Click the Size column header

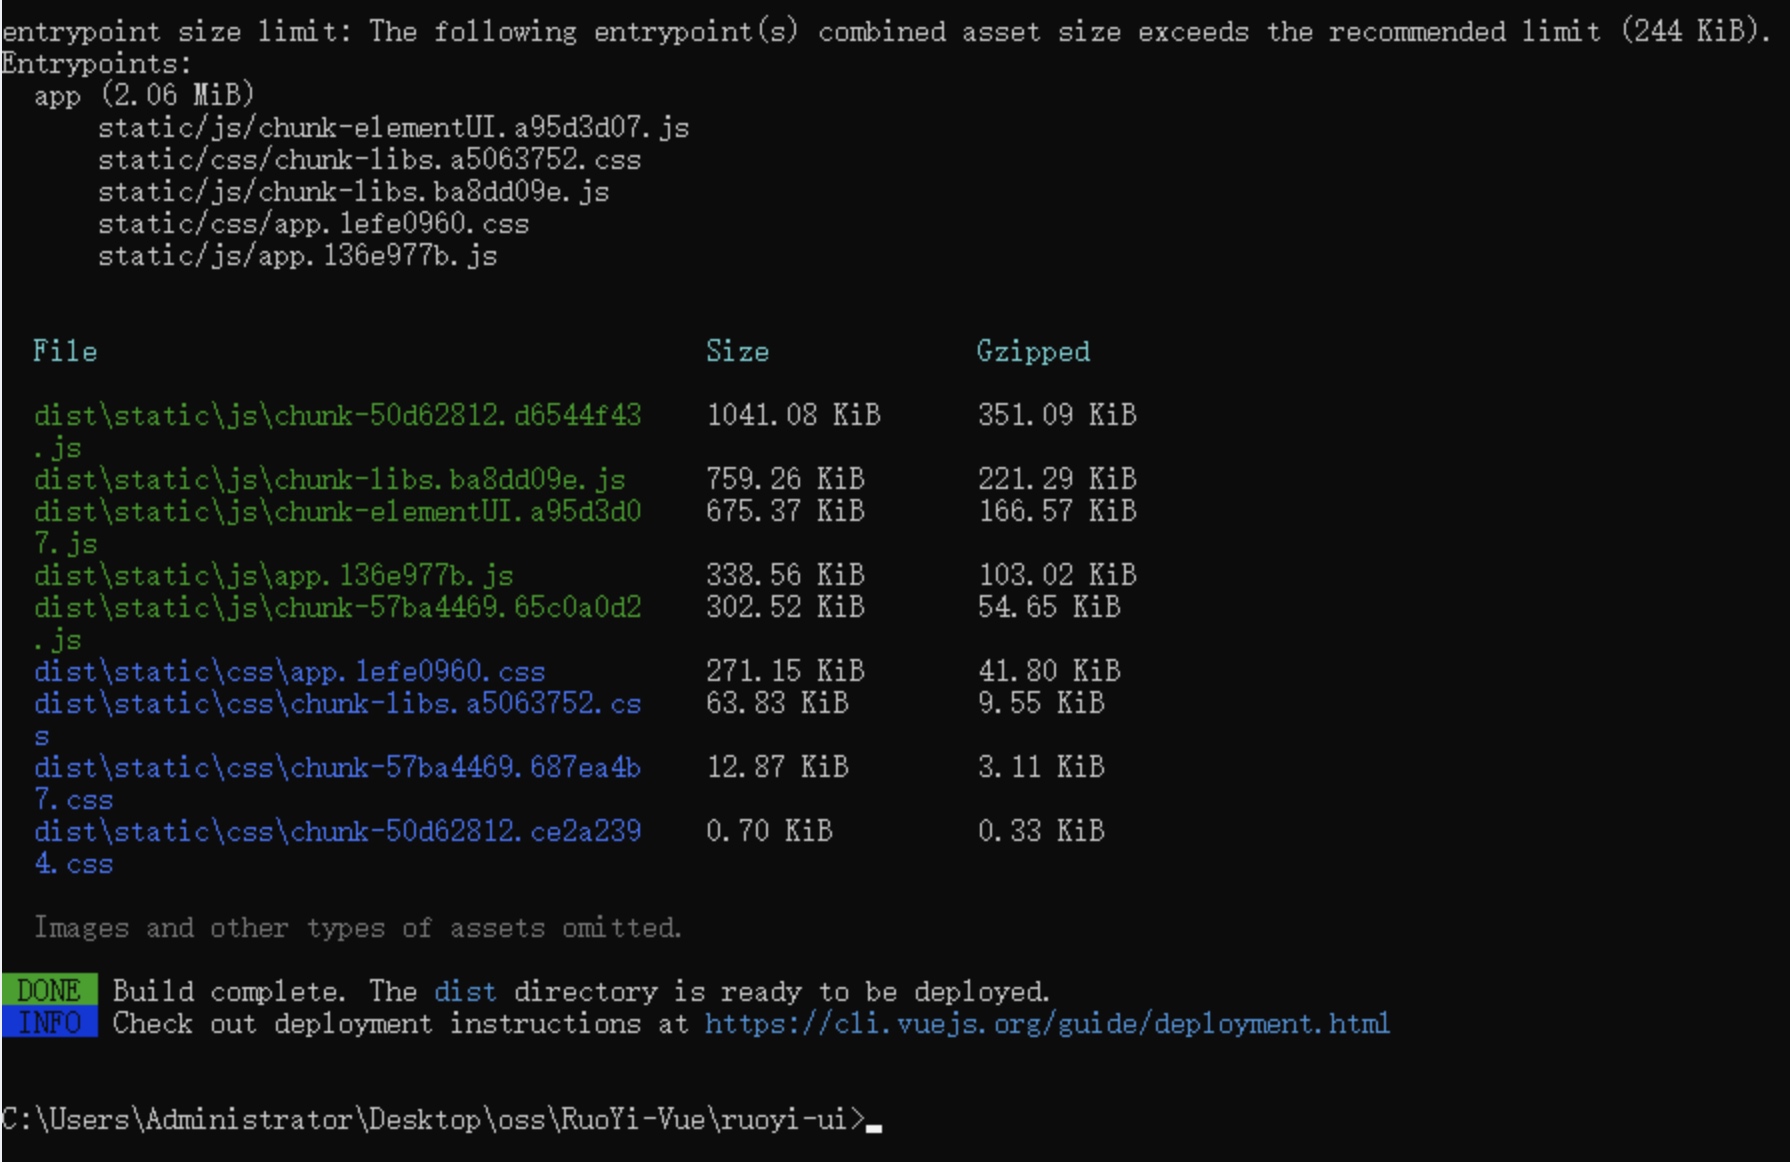tap(737, 351)
